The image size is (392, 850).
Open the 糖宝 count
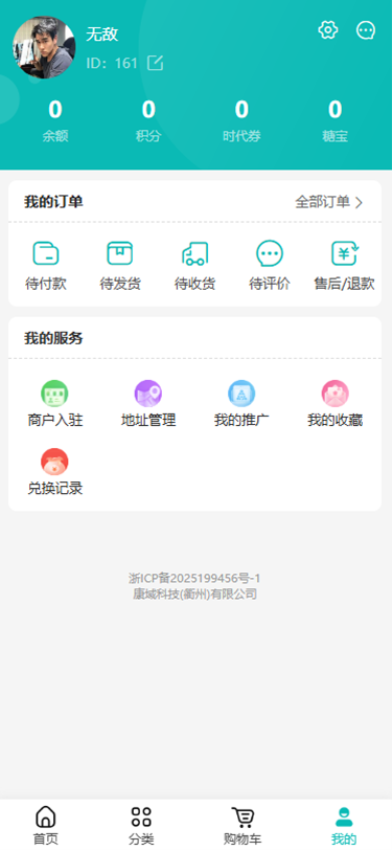click(x=335, y=110)
